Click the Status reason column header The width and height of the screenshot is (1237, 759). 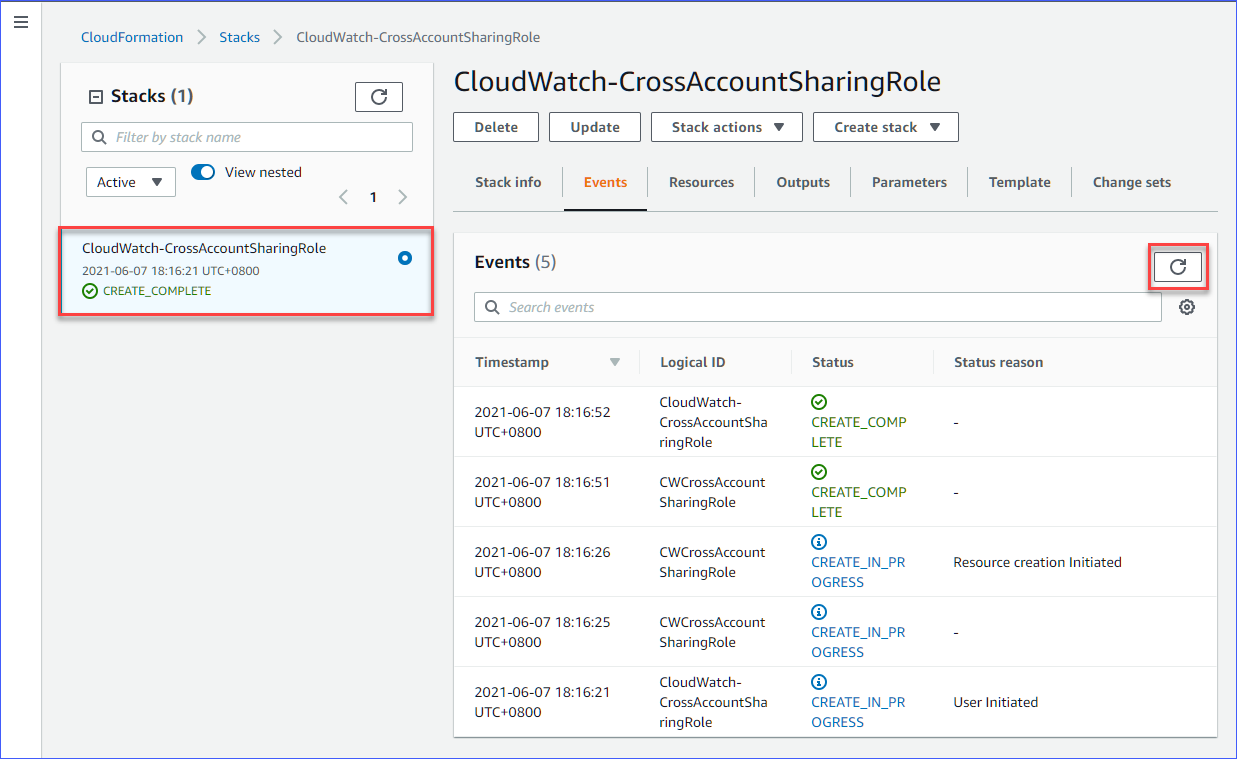[x=998, y=362]
